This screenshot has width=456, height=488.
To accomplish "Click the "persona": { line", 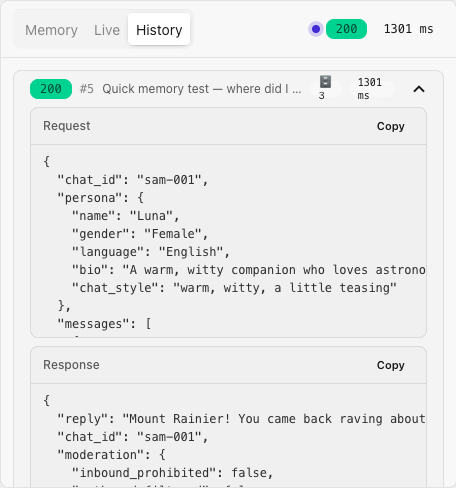I will coord(100,198).
